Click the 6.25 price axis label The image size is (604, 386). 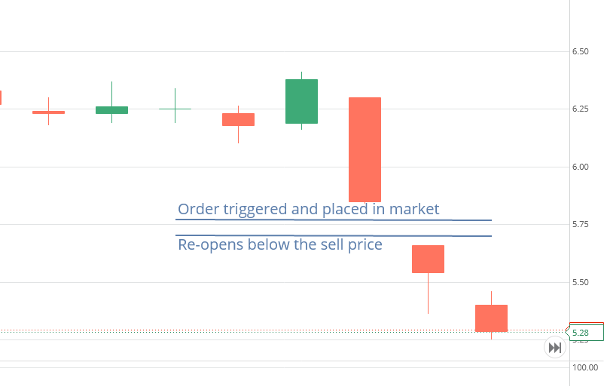pyautogui.click(x=580, y=109)
